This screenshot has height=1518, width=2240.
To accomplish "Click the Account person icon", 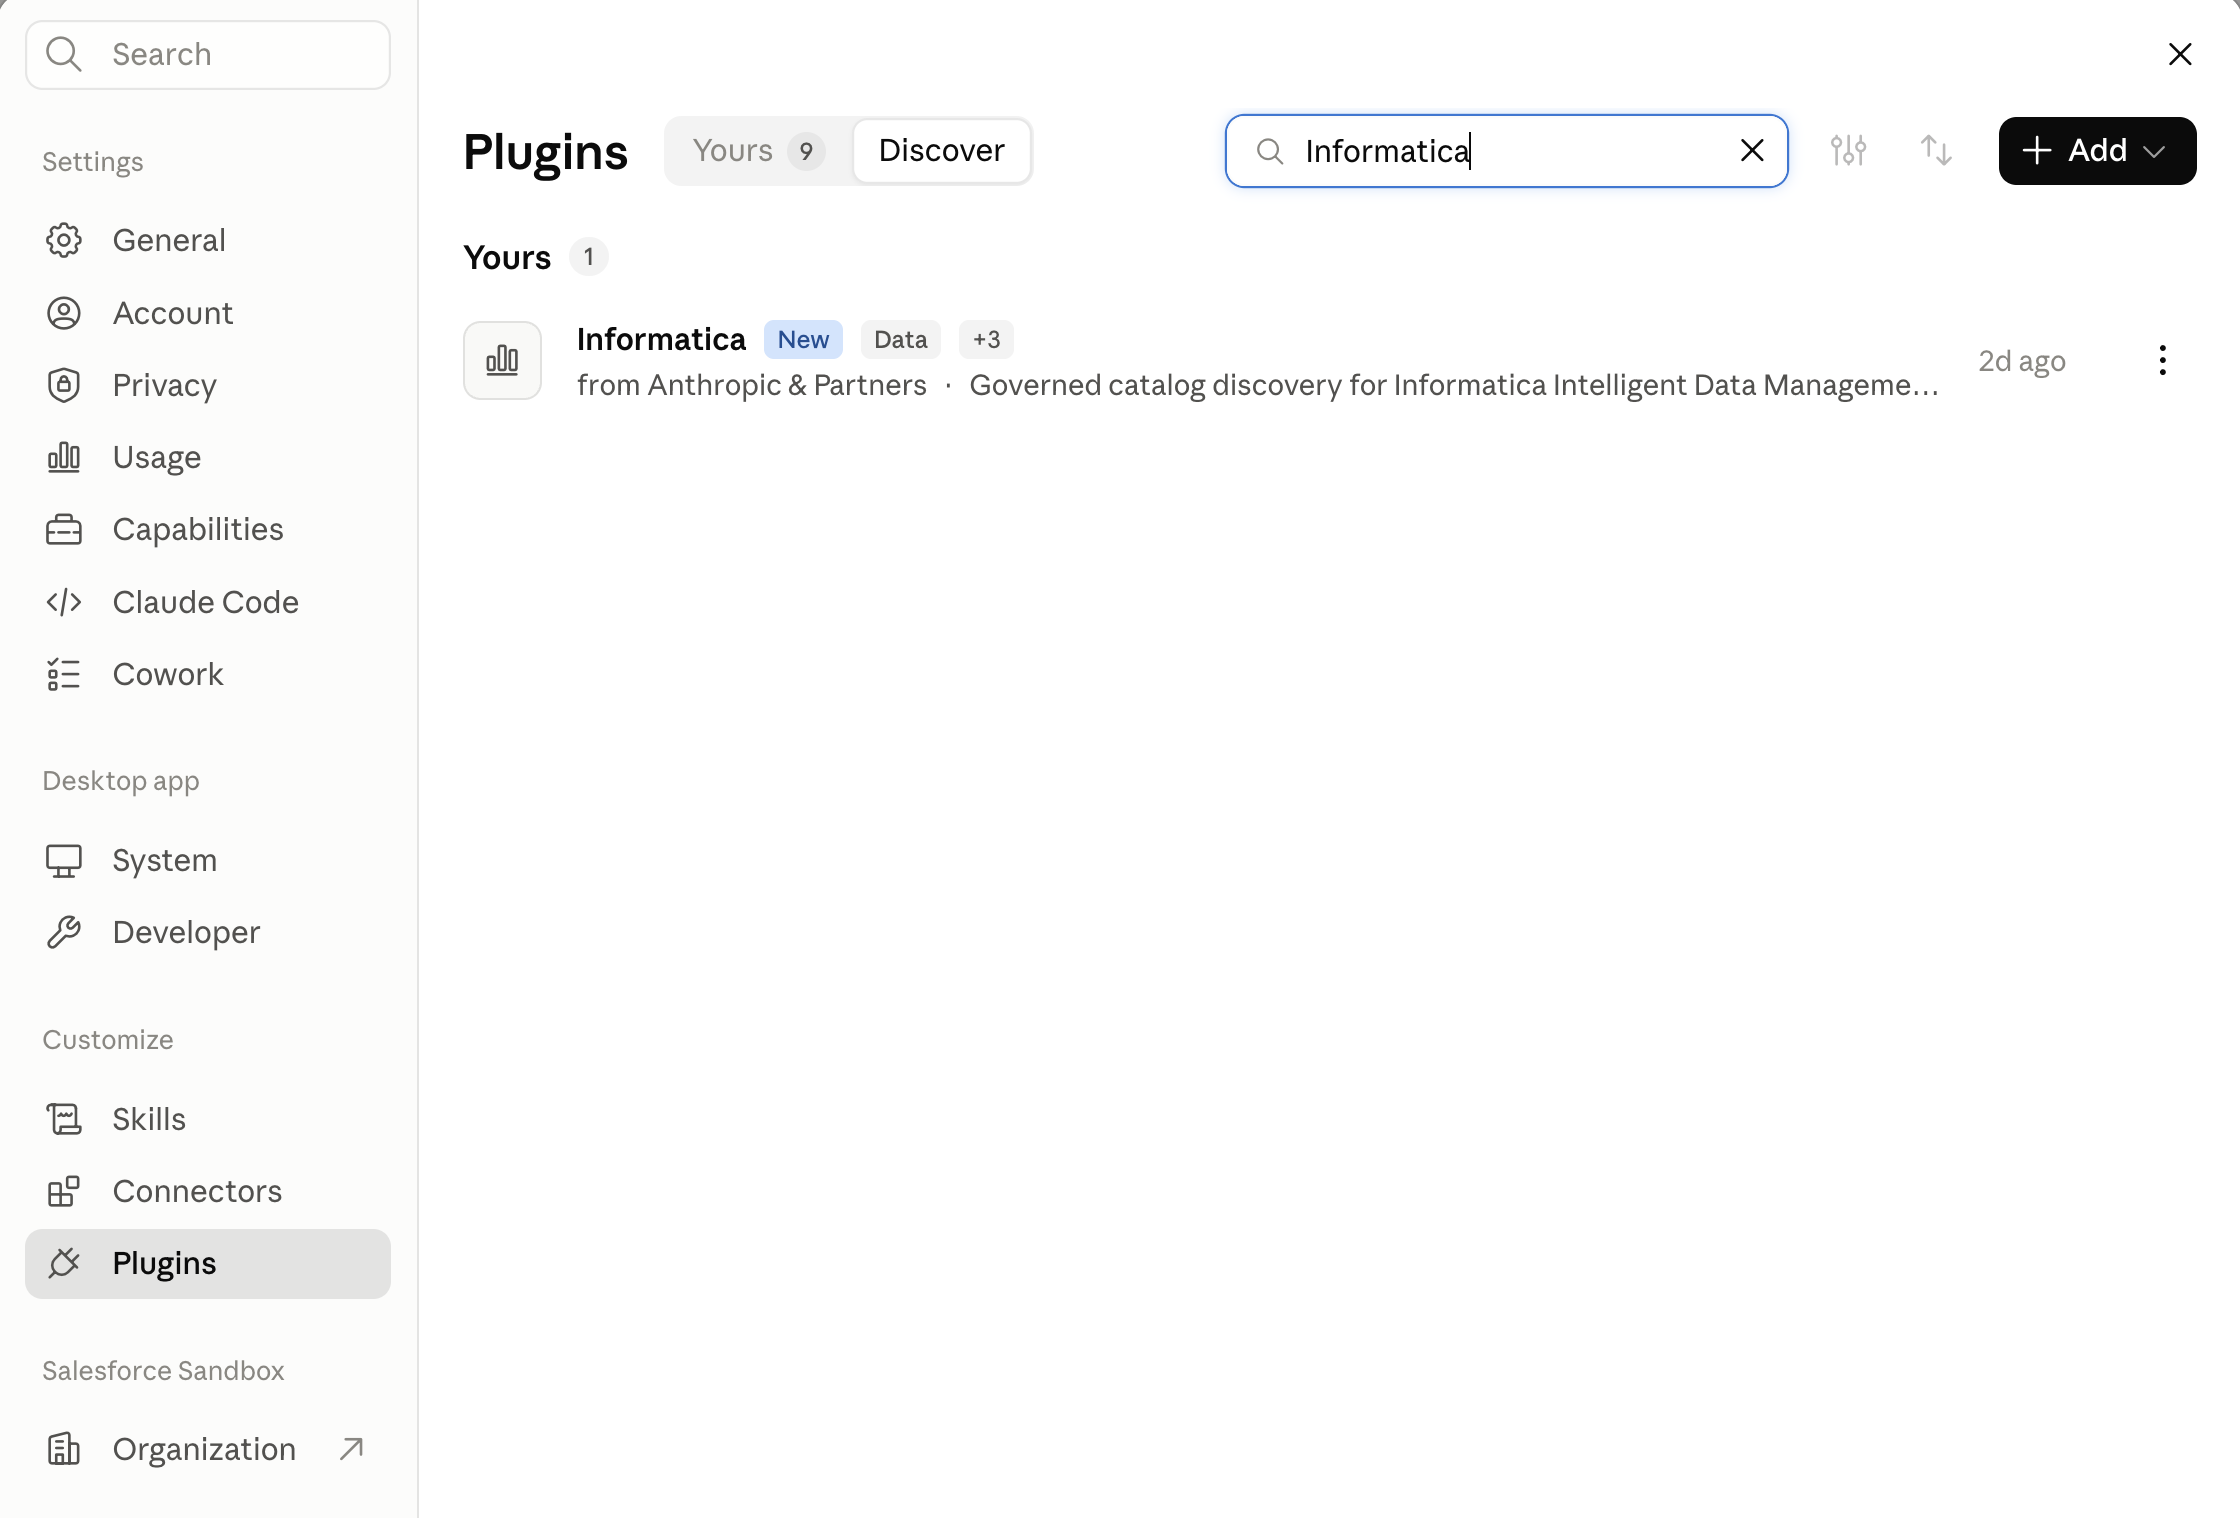I will pyautogui.click(x=64, y=313).
